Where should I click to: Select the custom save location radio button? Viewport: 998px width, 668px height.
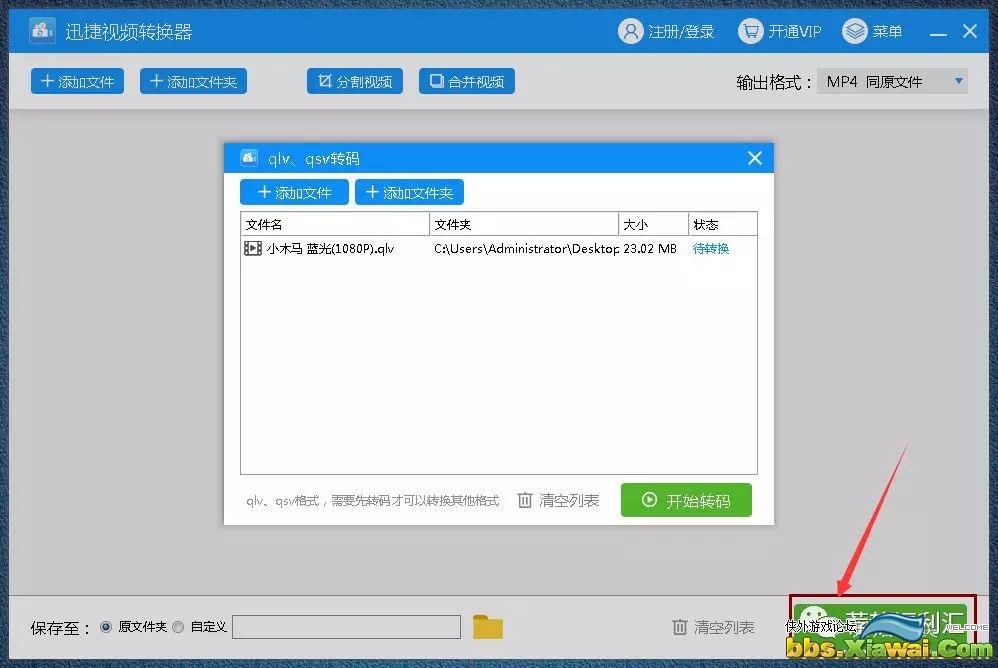point(178,627)
